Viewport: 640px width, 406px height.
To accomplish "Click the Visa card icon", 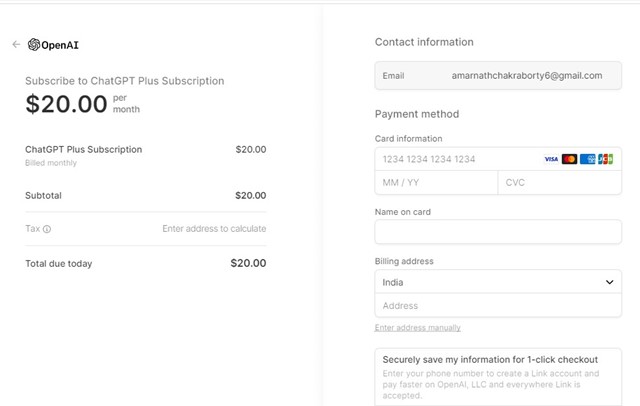I will pos(551,159).
